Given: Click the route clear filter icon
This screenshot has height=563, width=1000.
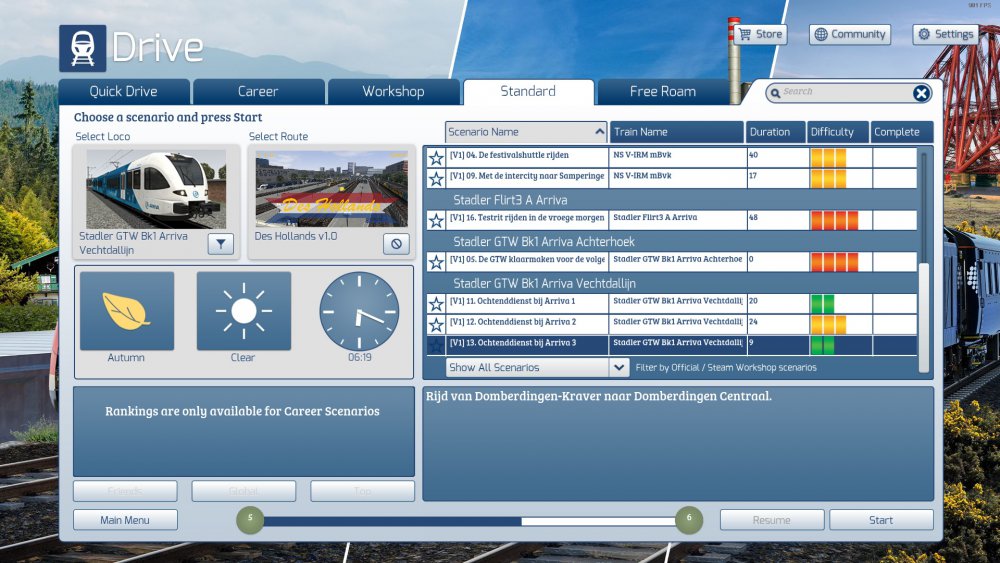Looking at the screenshot, I should click(396, 244).
